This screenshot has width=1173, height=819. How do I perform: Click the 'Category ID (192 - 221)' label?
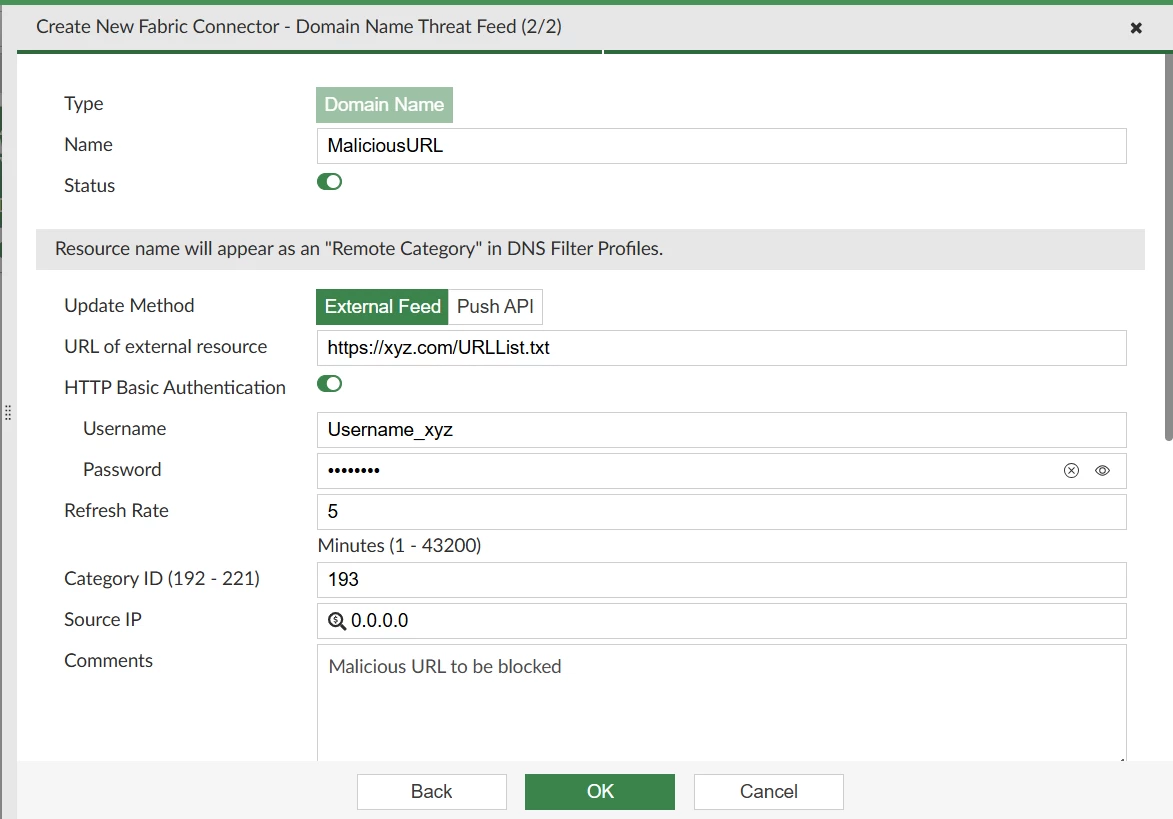(162, 579)
